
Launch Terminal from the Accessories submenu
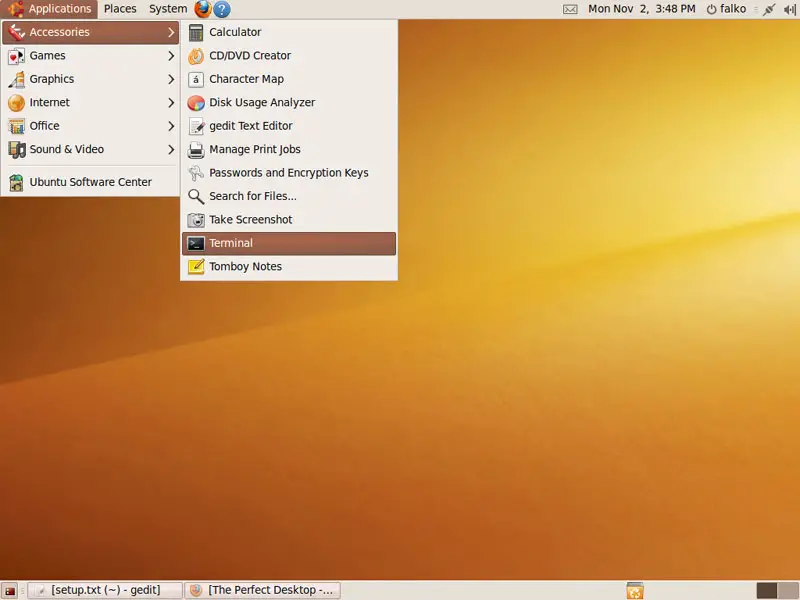coord(289,243)
